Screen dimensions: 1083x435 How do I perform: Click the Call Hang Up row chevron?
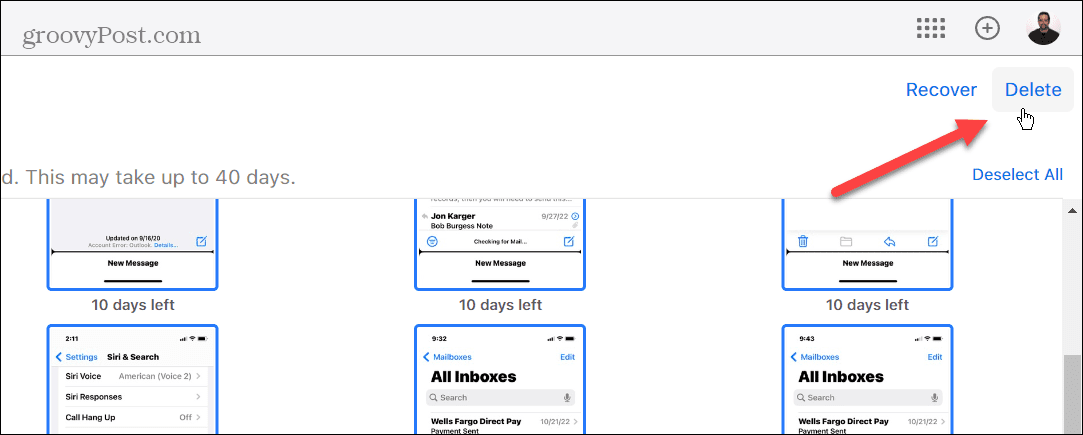tap(198, 417)
